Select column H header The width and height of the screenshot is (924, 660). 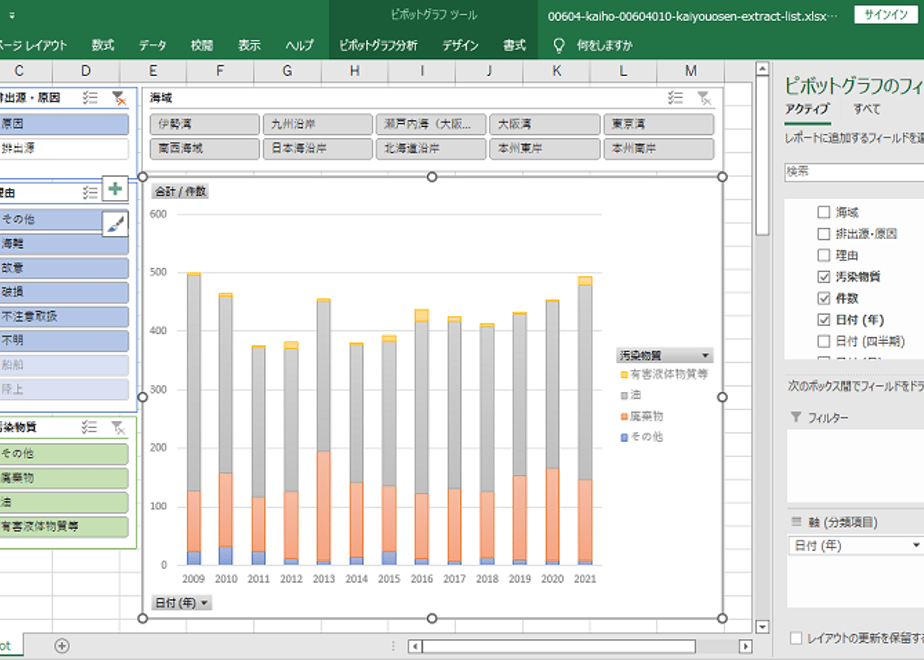[x=355, y=71]
